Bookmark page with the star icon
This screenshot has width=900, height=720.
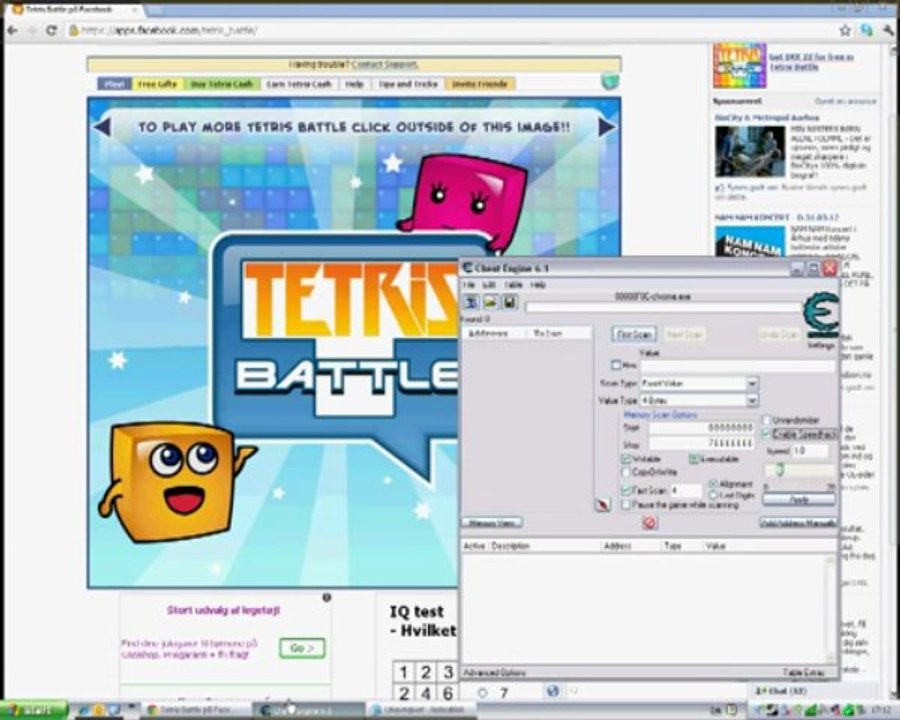tap(845, 30)
